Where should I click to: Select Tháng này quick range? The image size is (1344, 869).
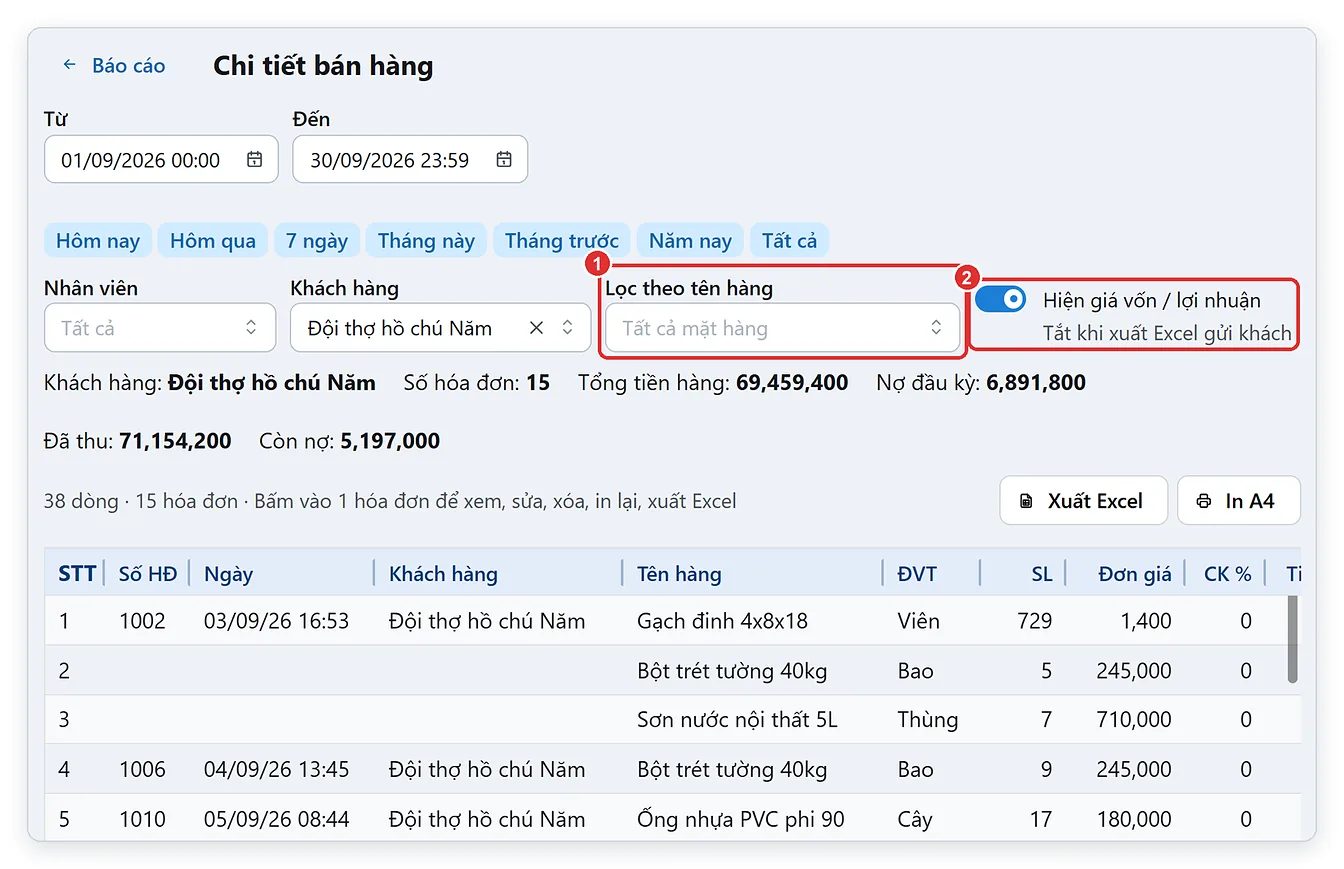point(426,241)
